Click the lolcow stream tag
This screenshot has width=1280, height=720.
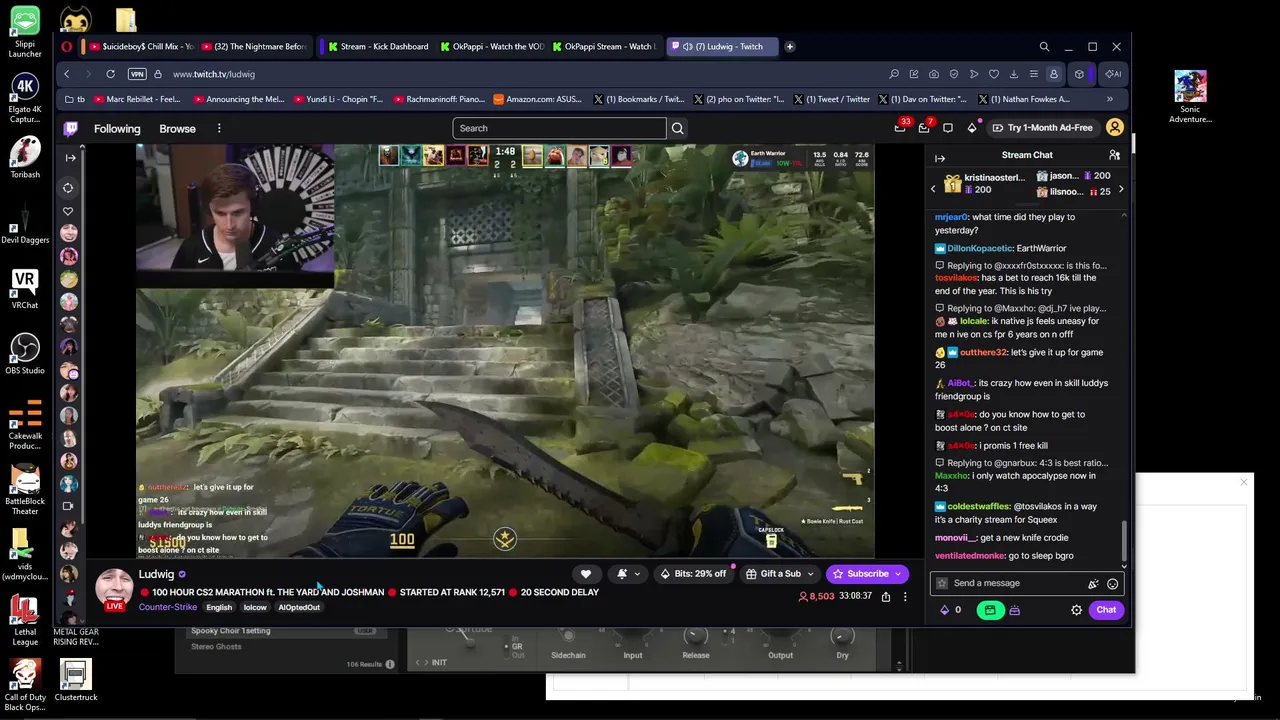coord(255,608)
